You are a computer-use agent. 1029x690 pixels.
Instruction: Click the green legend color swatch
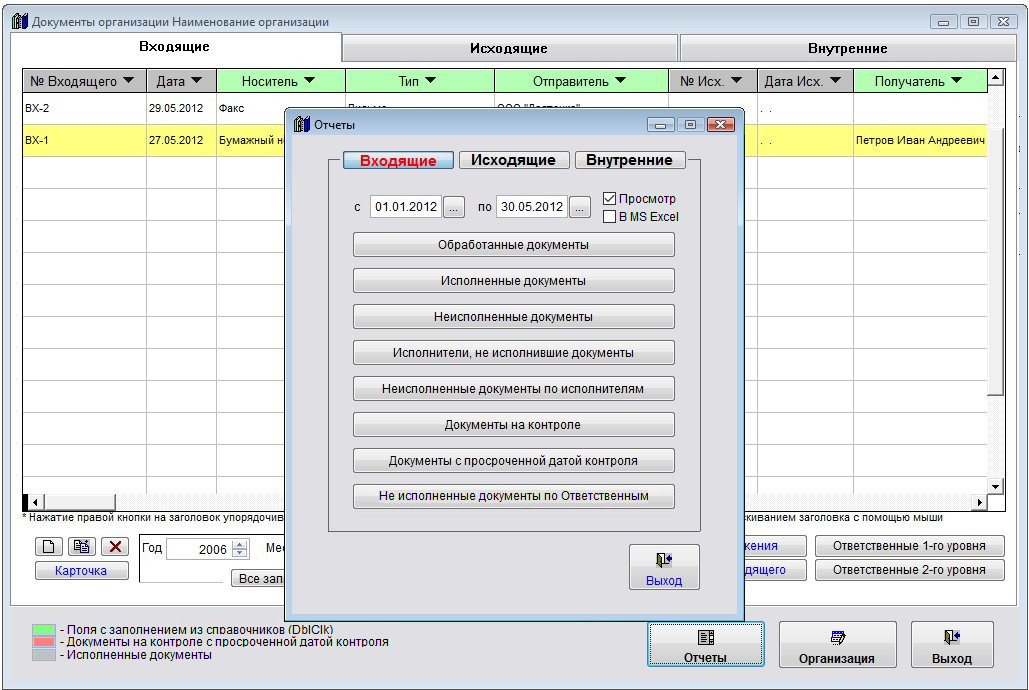click(x=44, y=630)
